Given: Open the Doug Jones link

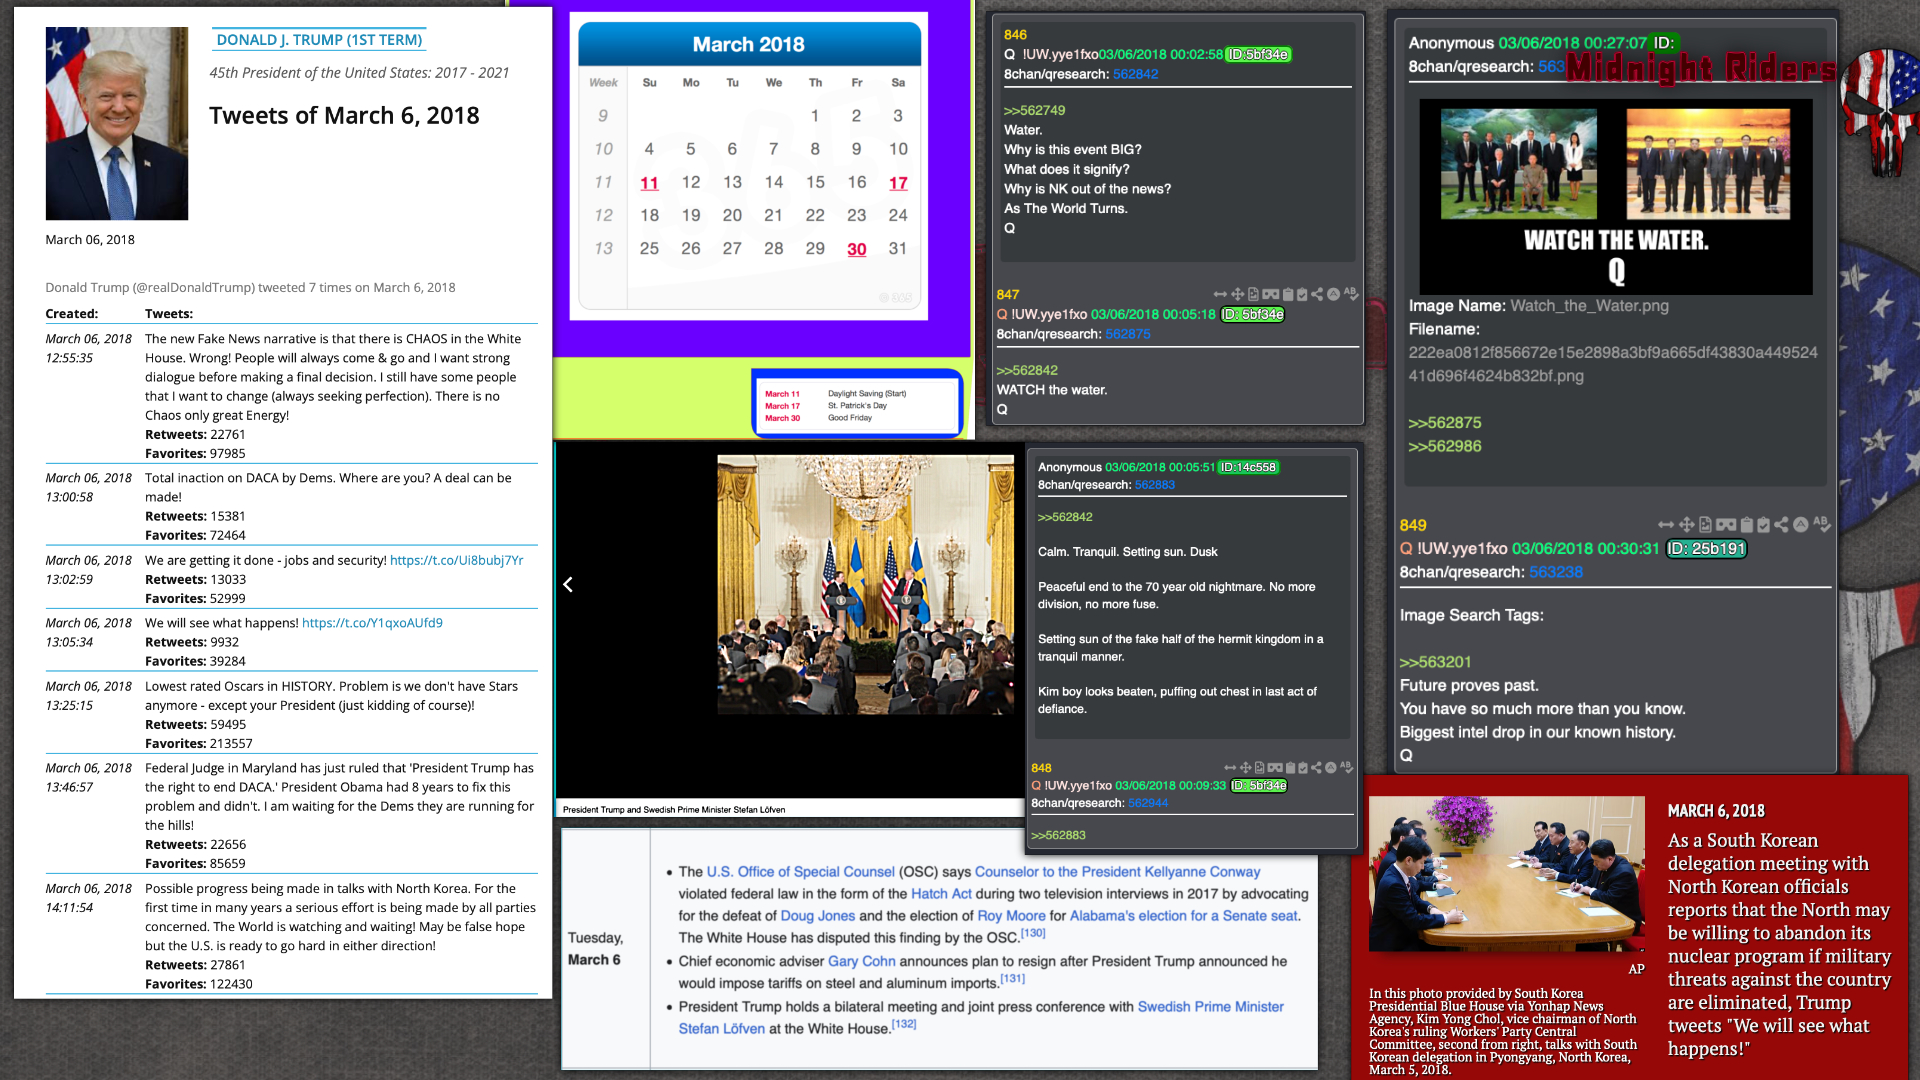Looking at the screenshot, I should click(x=817, y=916).
